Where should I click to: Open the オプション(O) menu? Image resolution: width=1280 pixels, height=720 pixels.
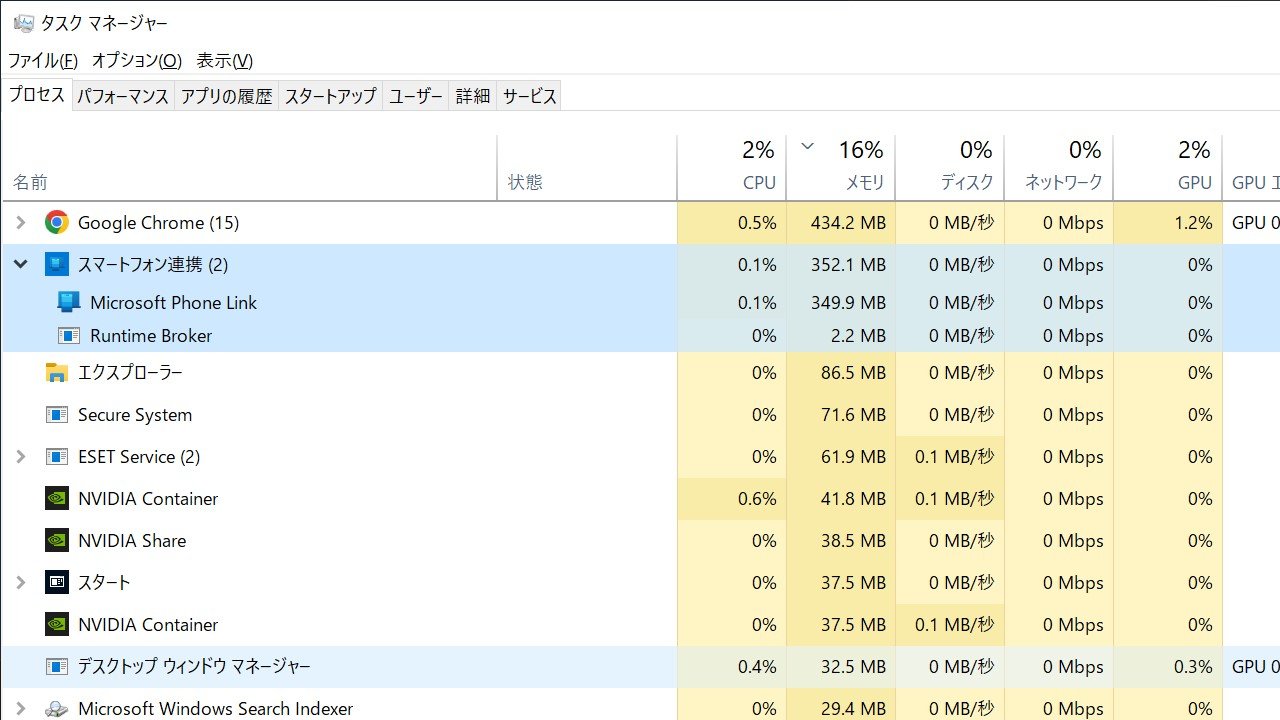click(137, 61)
